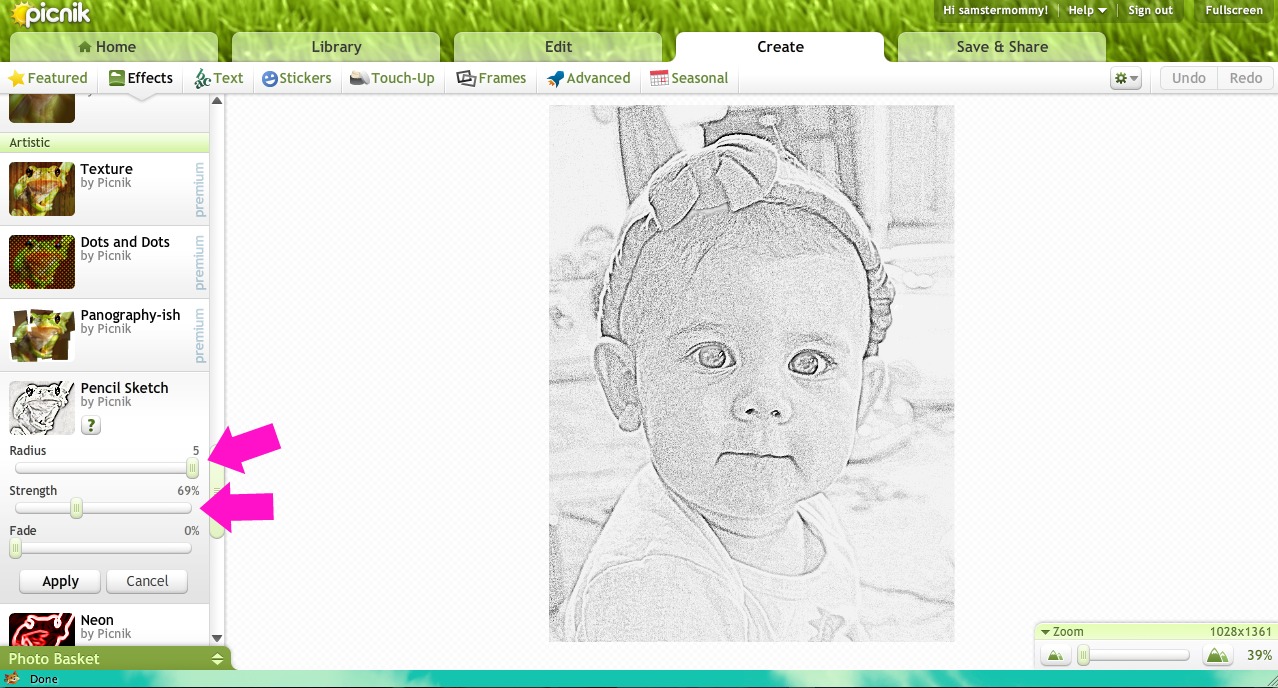Open the Touch-Up section
This screenshot has height=688, width=1278.
pyautogui.click(x=392, y=78)
